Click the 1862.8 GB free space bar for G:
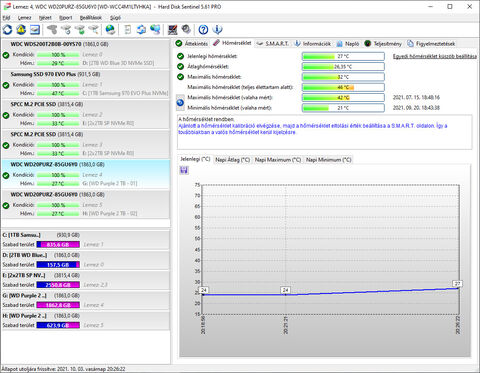Viewport: 480px width, 373px height. (58, 305)
